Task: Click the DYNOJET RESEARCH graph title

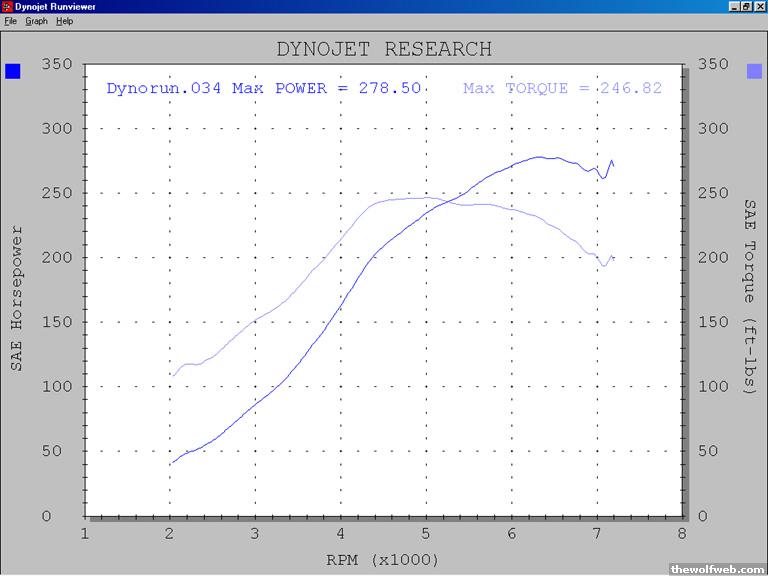Action: click(x=384, y=49)
